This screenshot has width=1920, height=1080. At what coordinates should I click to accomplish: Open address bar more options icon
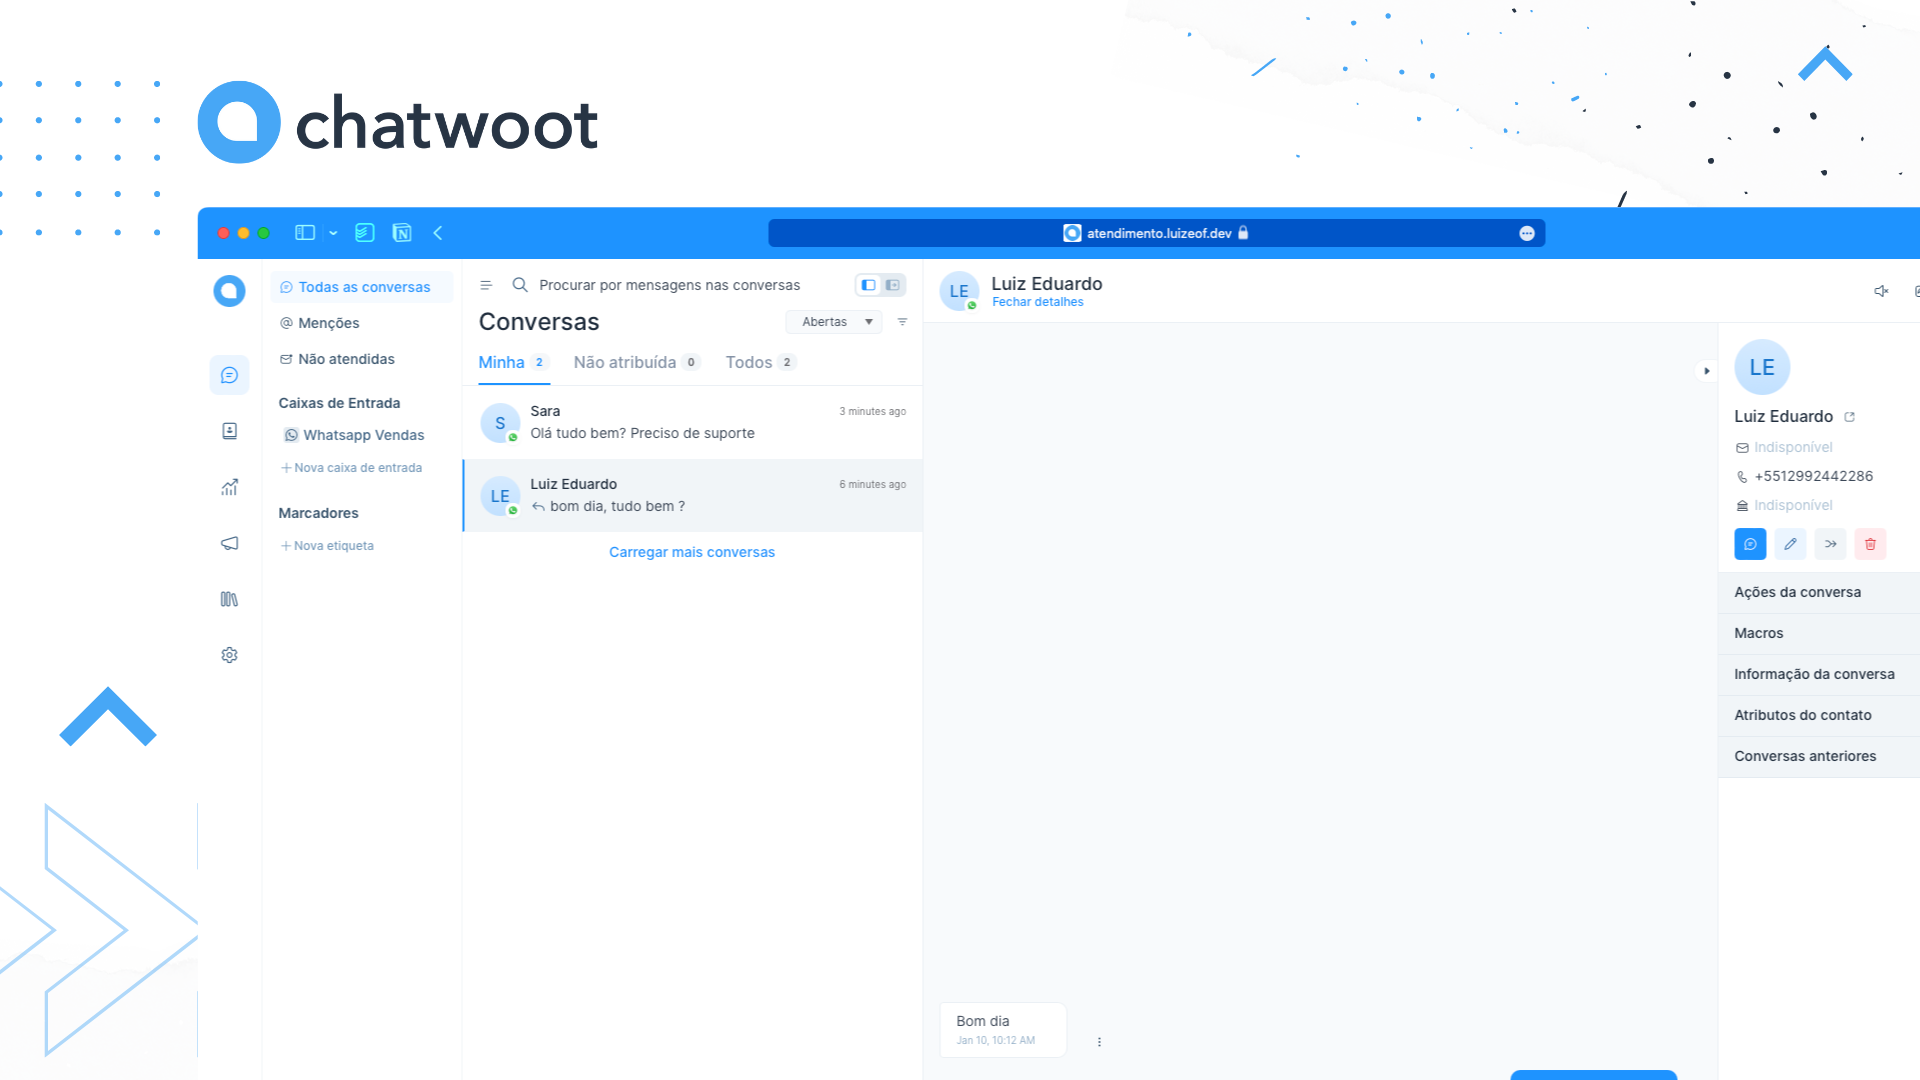[x=1527, y=233]
